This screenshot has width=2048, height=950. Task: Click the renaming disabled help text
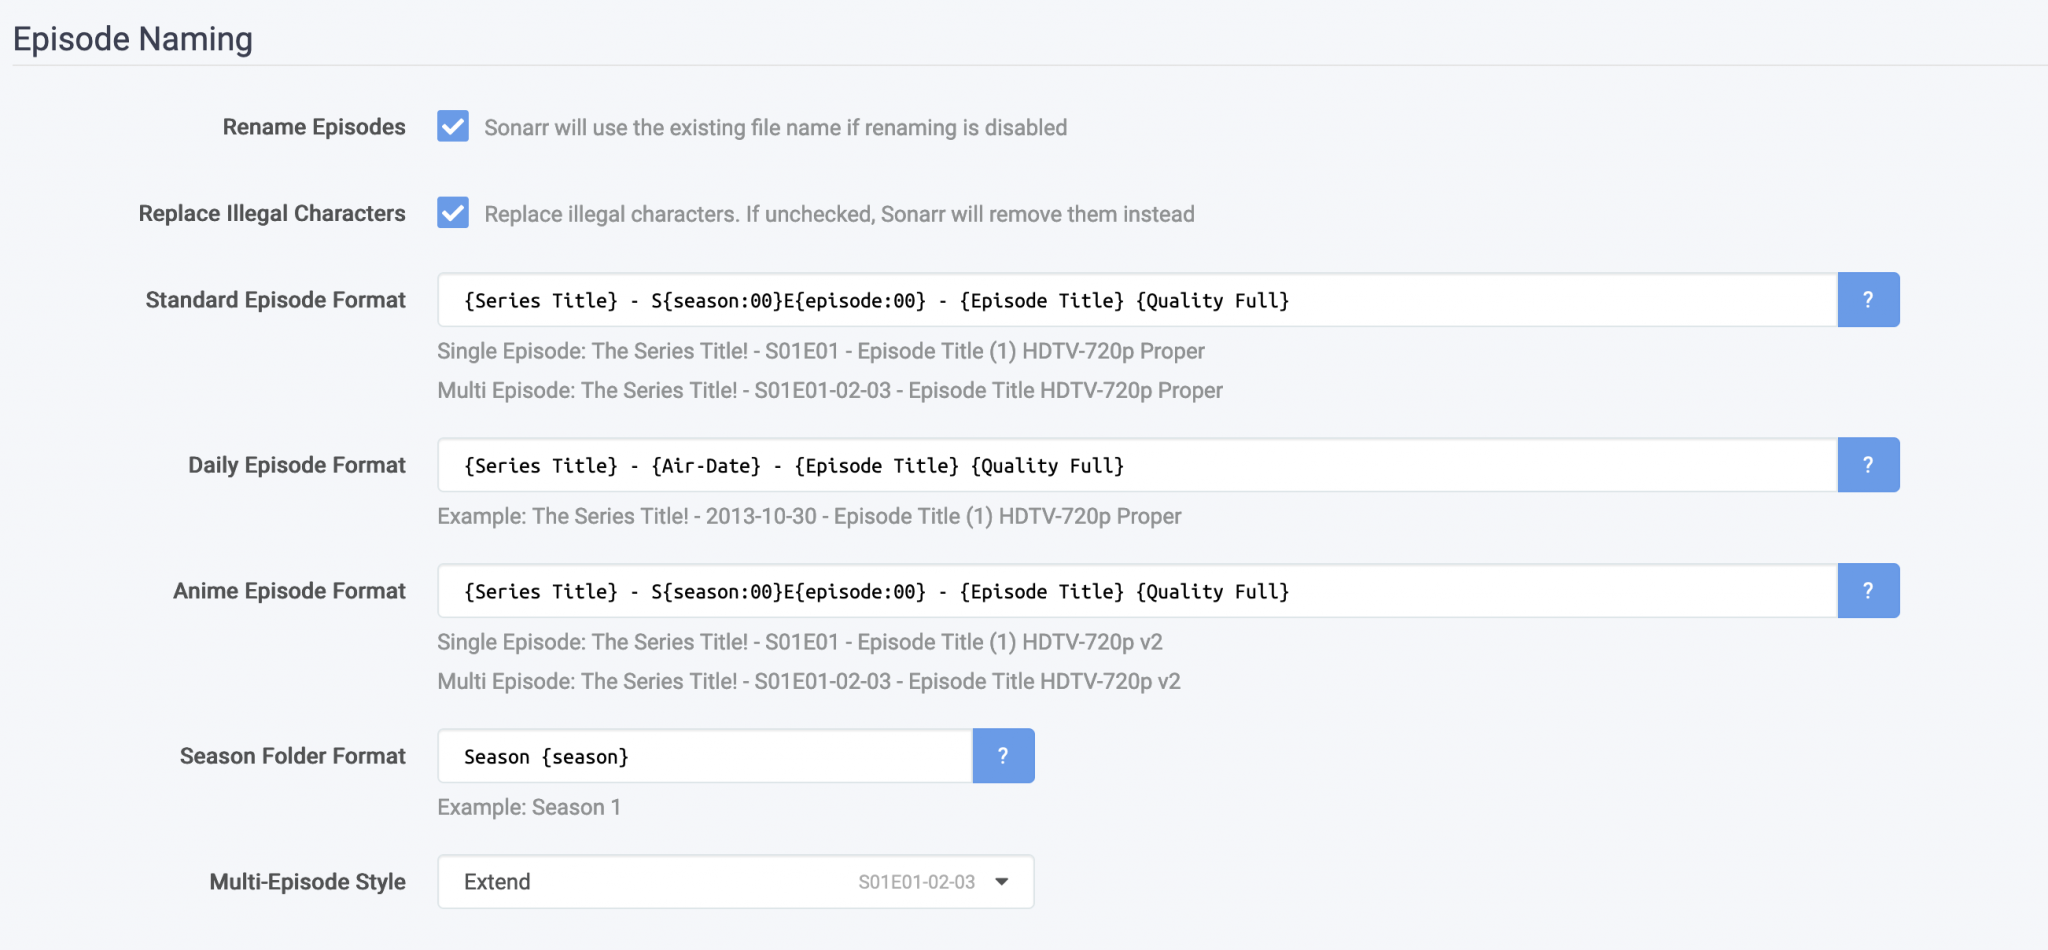(x=775, y=128)
